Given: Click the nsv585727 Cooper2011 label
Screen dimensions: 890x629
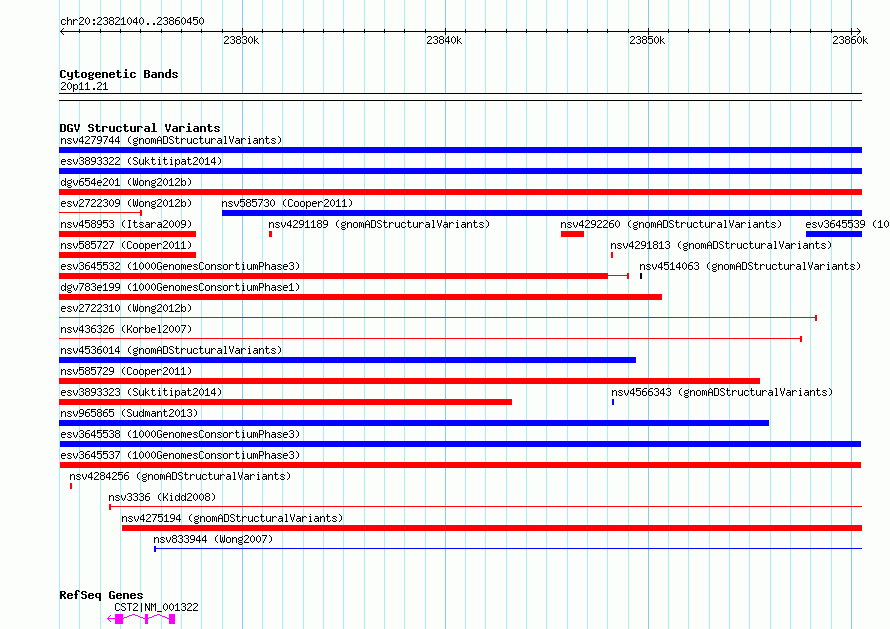Looking at the screenshot, I should coord(126,245).
